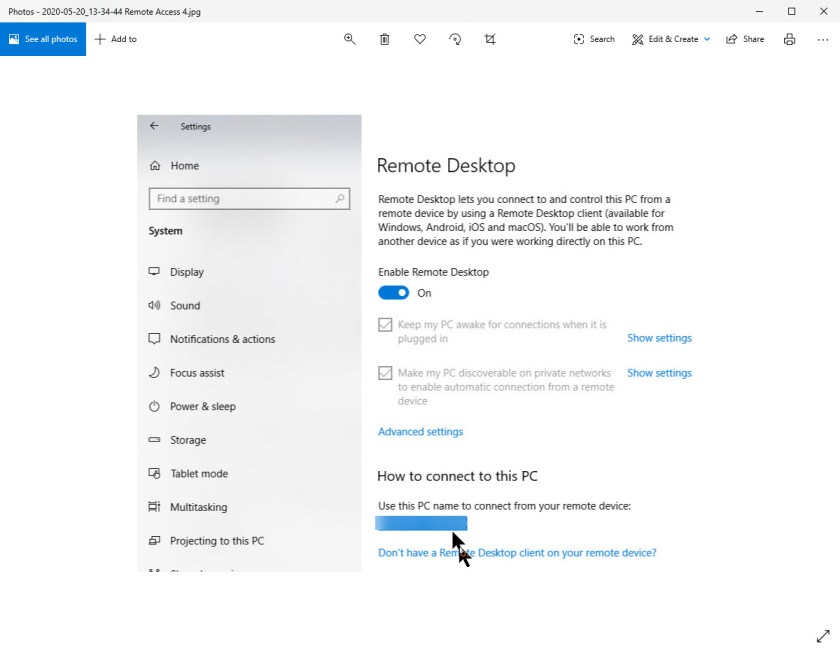Open the Crop tool

click(x=489, y=39)
